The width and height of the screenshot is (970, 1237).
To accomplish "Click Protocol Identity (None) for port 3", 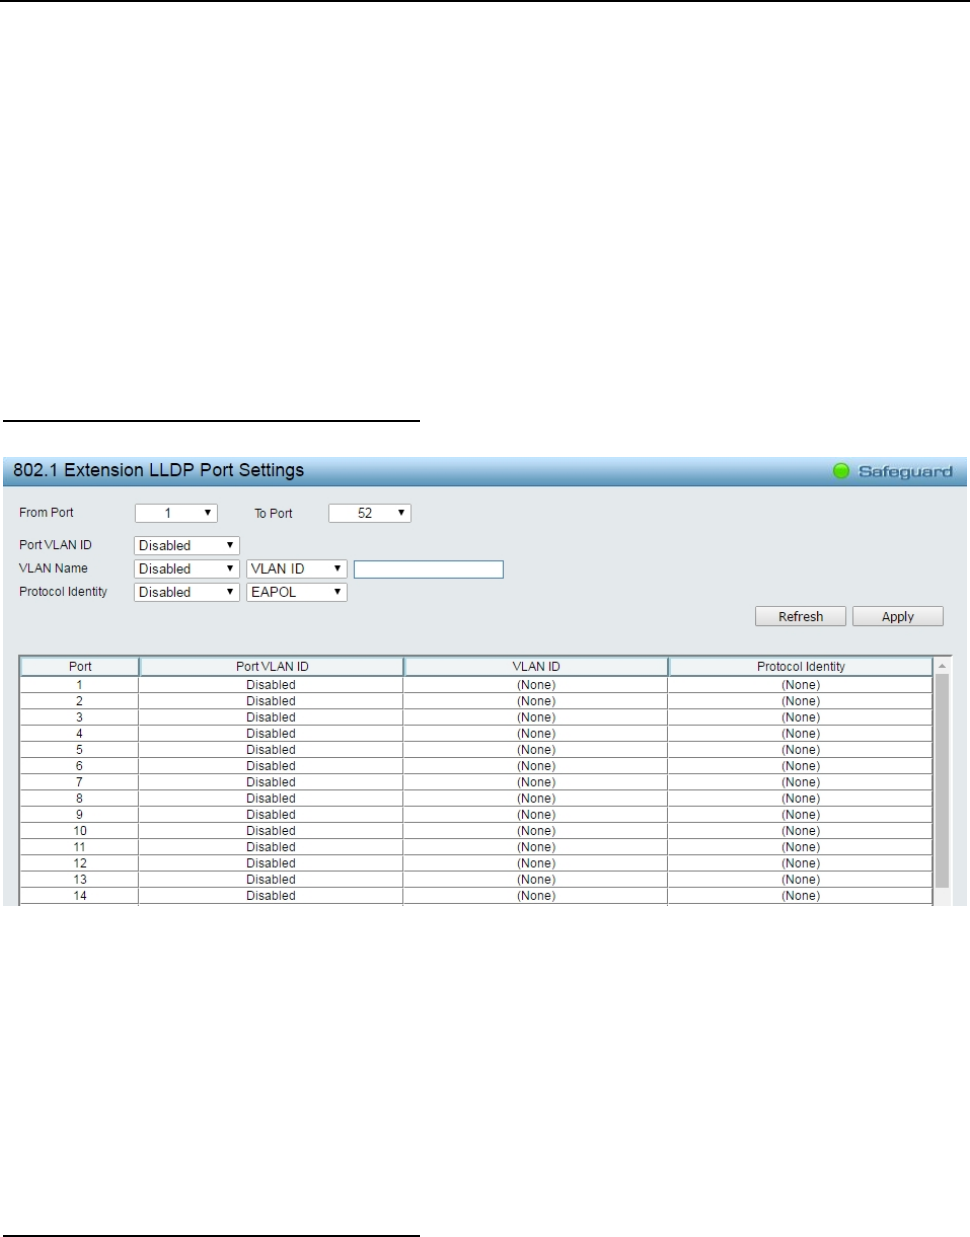I will 801,717.
